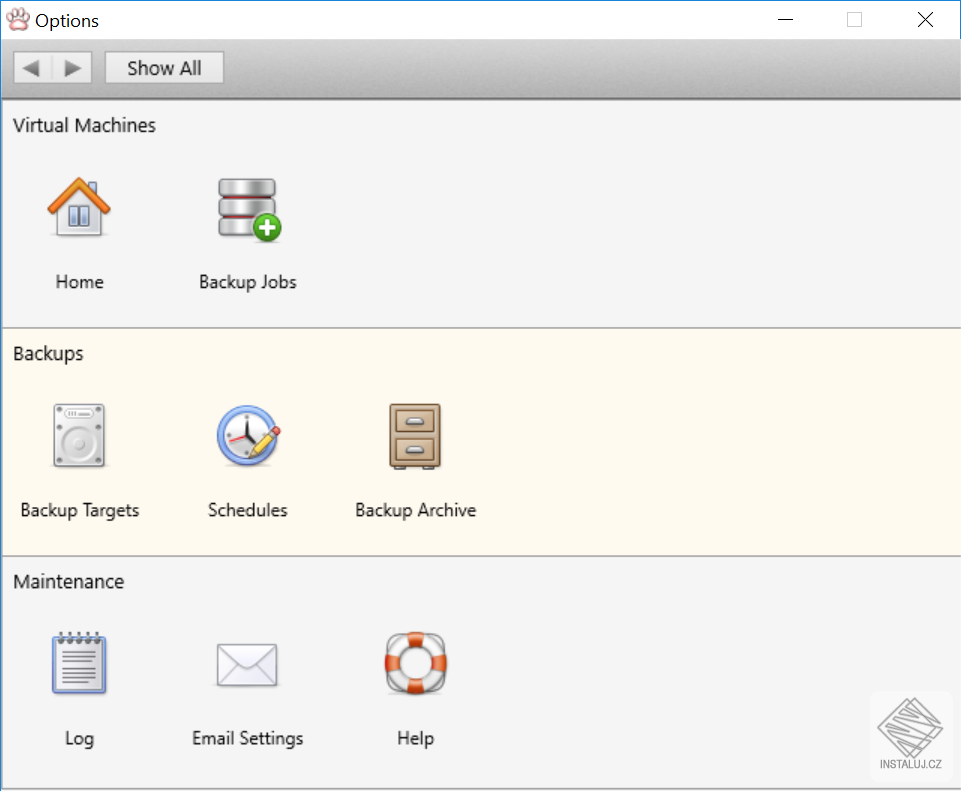Click the Schedules label

(x=248, y=510)
